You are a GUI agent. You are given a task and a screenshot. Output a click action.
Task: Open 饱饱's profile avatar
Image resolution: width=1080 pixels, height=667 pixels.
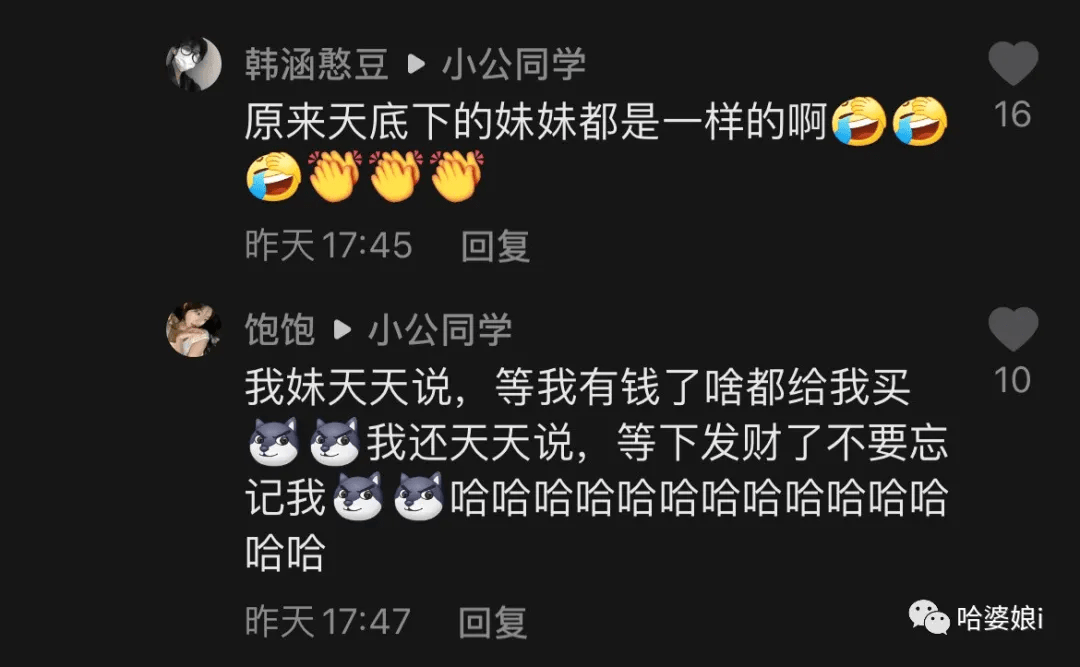pos(194,329)
